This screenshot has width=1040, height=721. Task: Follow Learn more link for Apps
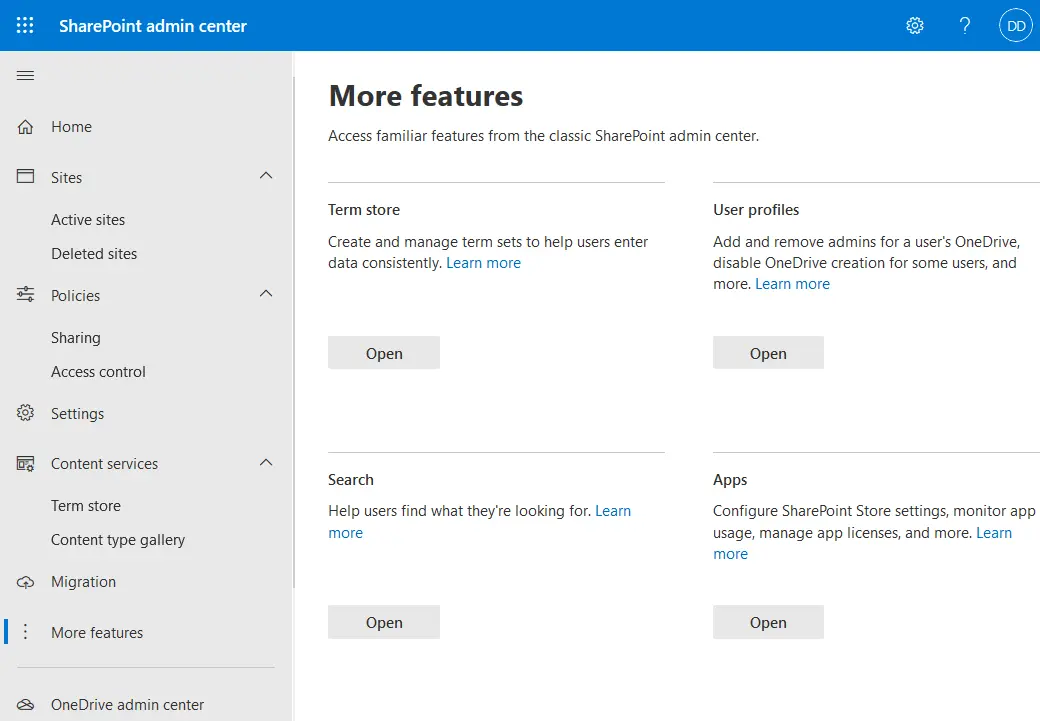(994, 533)
